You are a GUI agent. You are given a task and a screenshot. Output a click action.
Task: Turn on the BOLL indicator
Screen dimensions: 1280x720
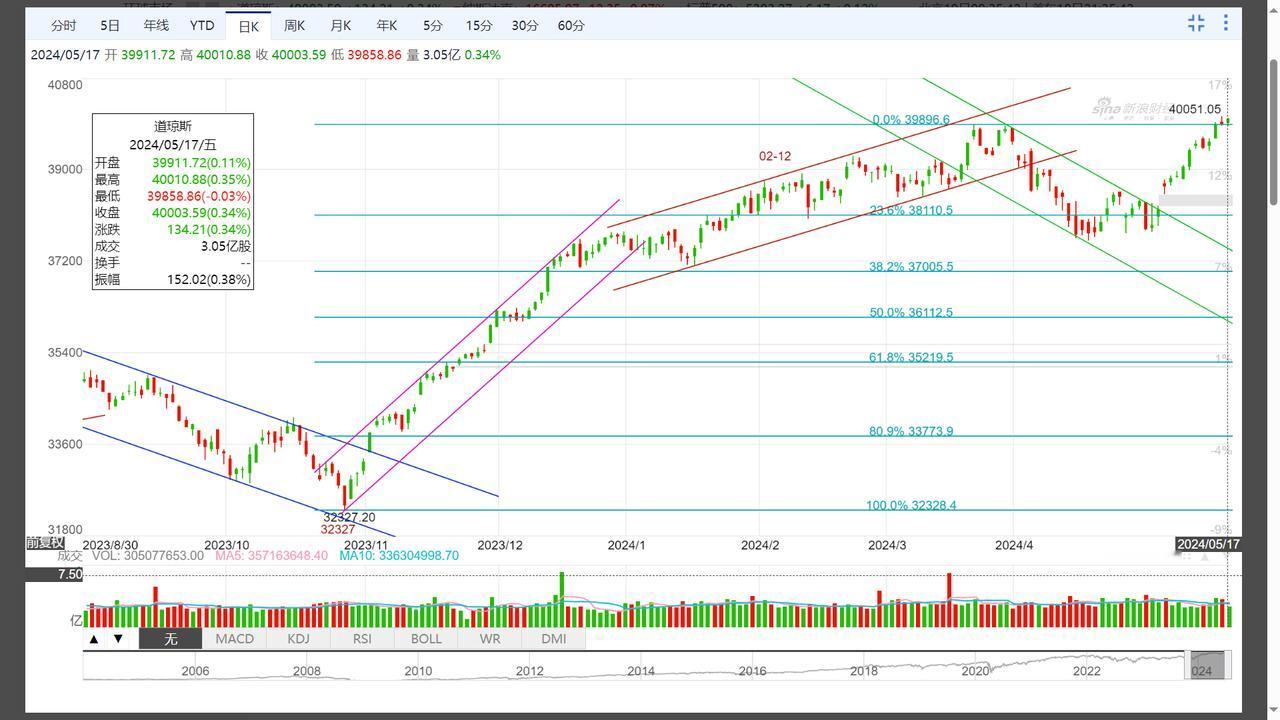426,638
